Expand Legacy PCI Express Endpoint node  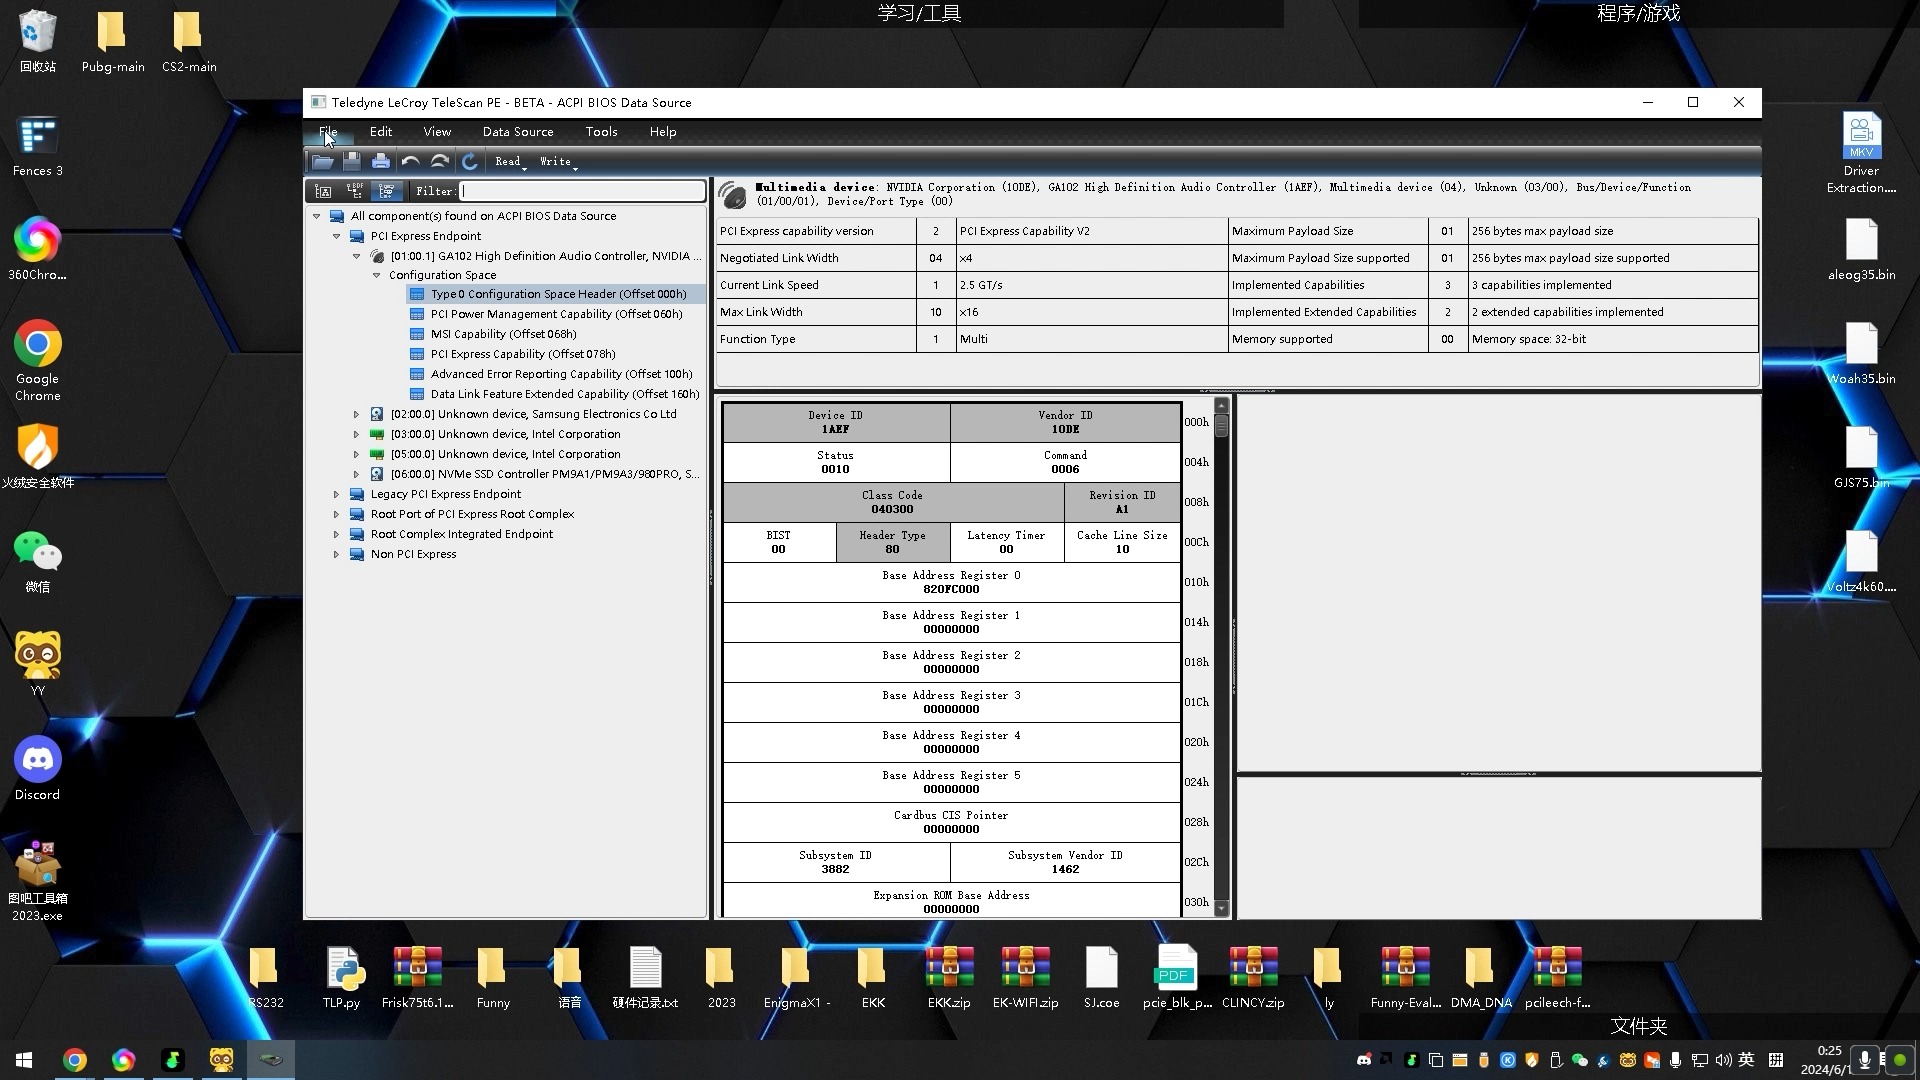pyautogui.click(x=336, y=494)
